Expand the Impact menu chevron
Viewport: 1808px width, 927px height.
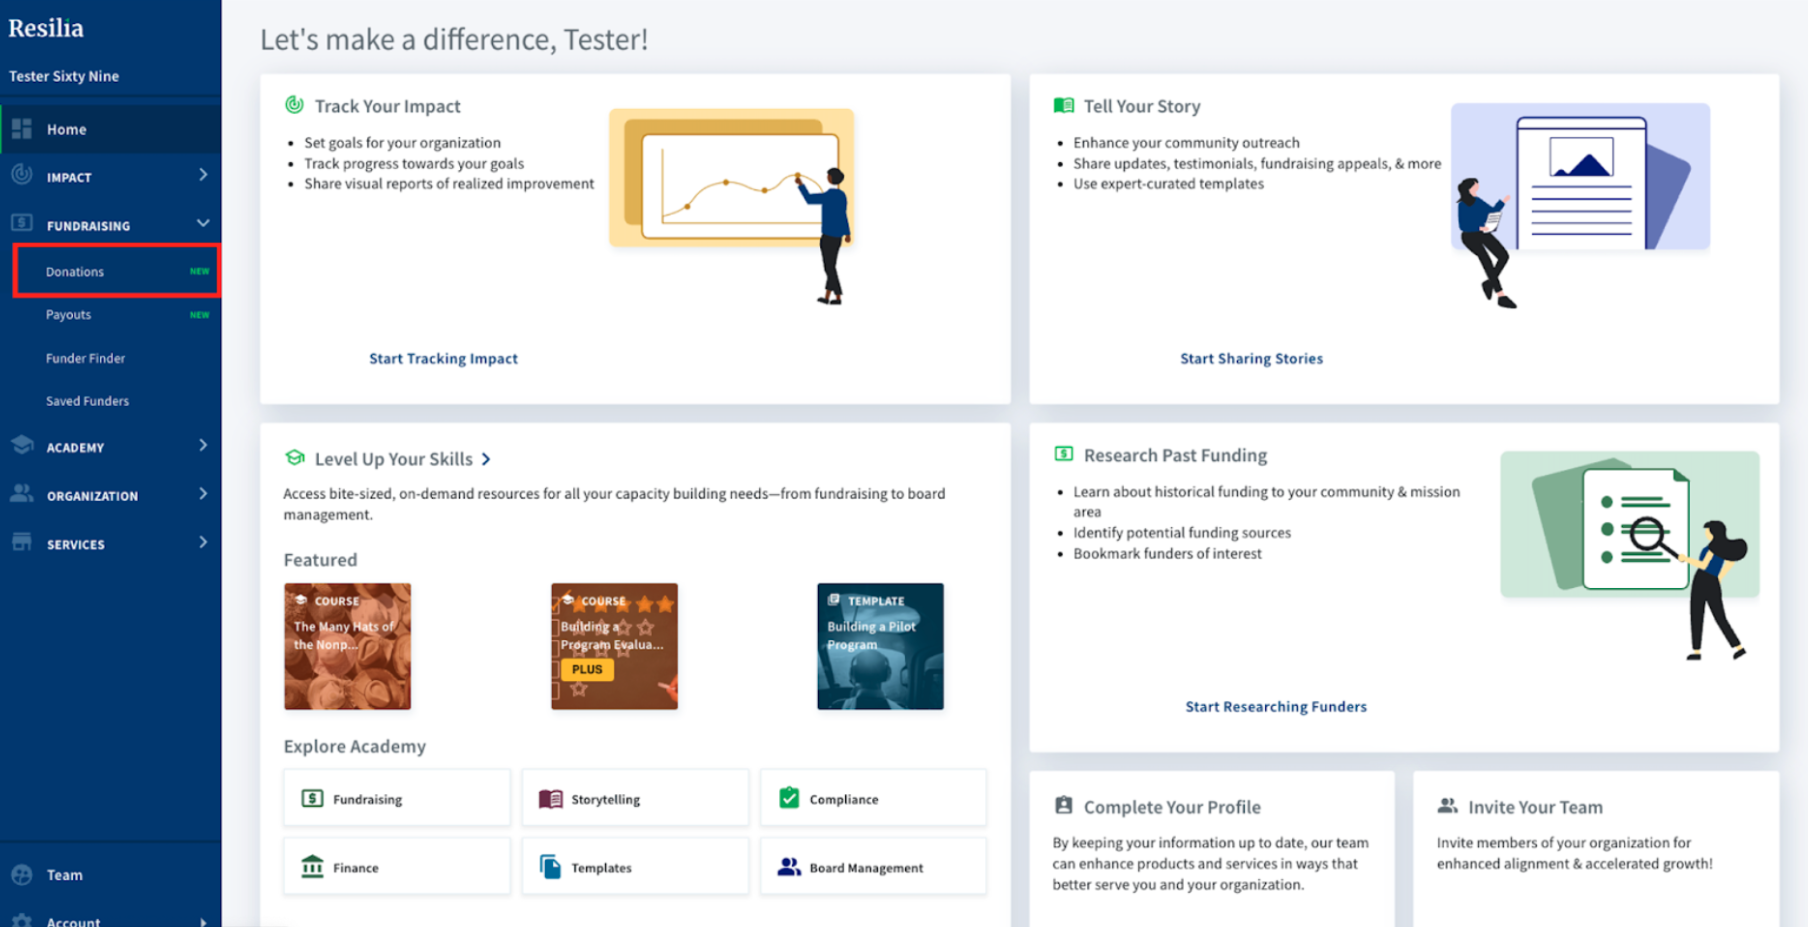point(203,175)
